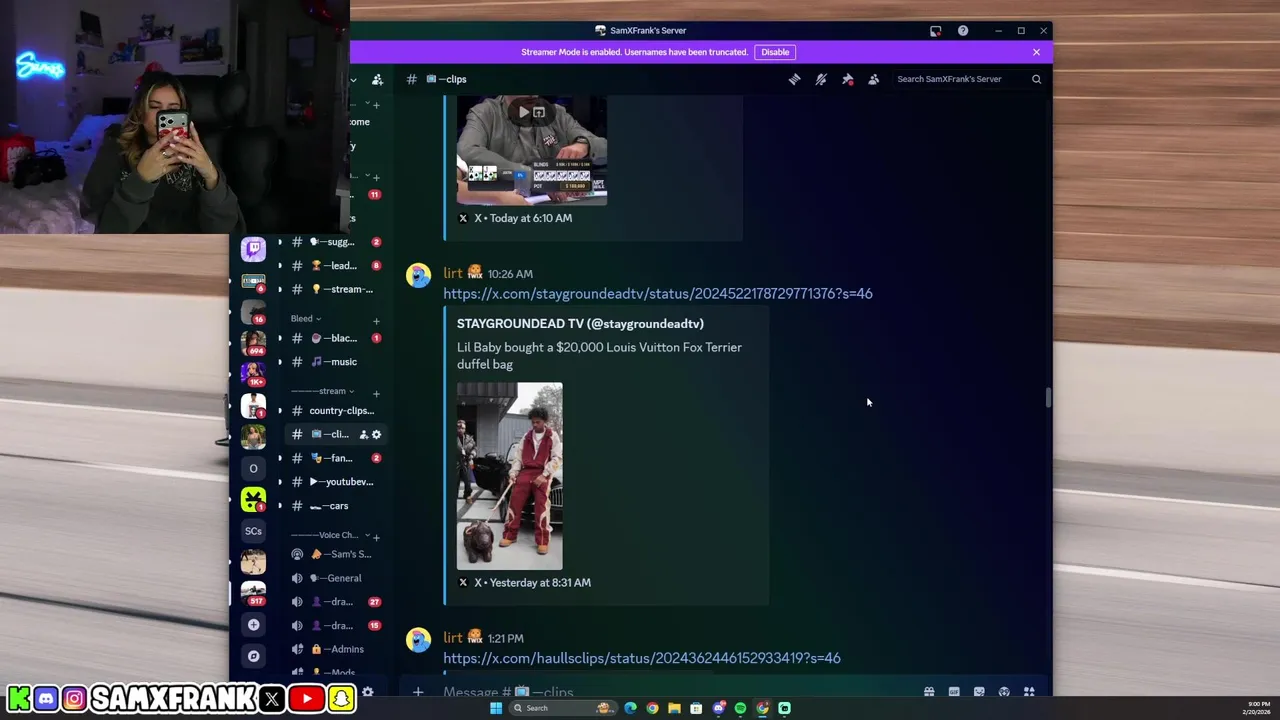Open Spotify from the Windows taskbar
This screenshot has width=1280, height=720.
(740, 708)
